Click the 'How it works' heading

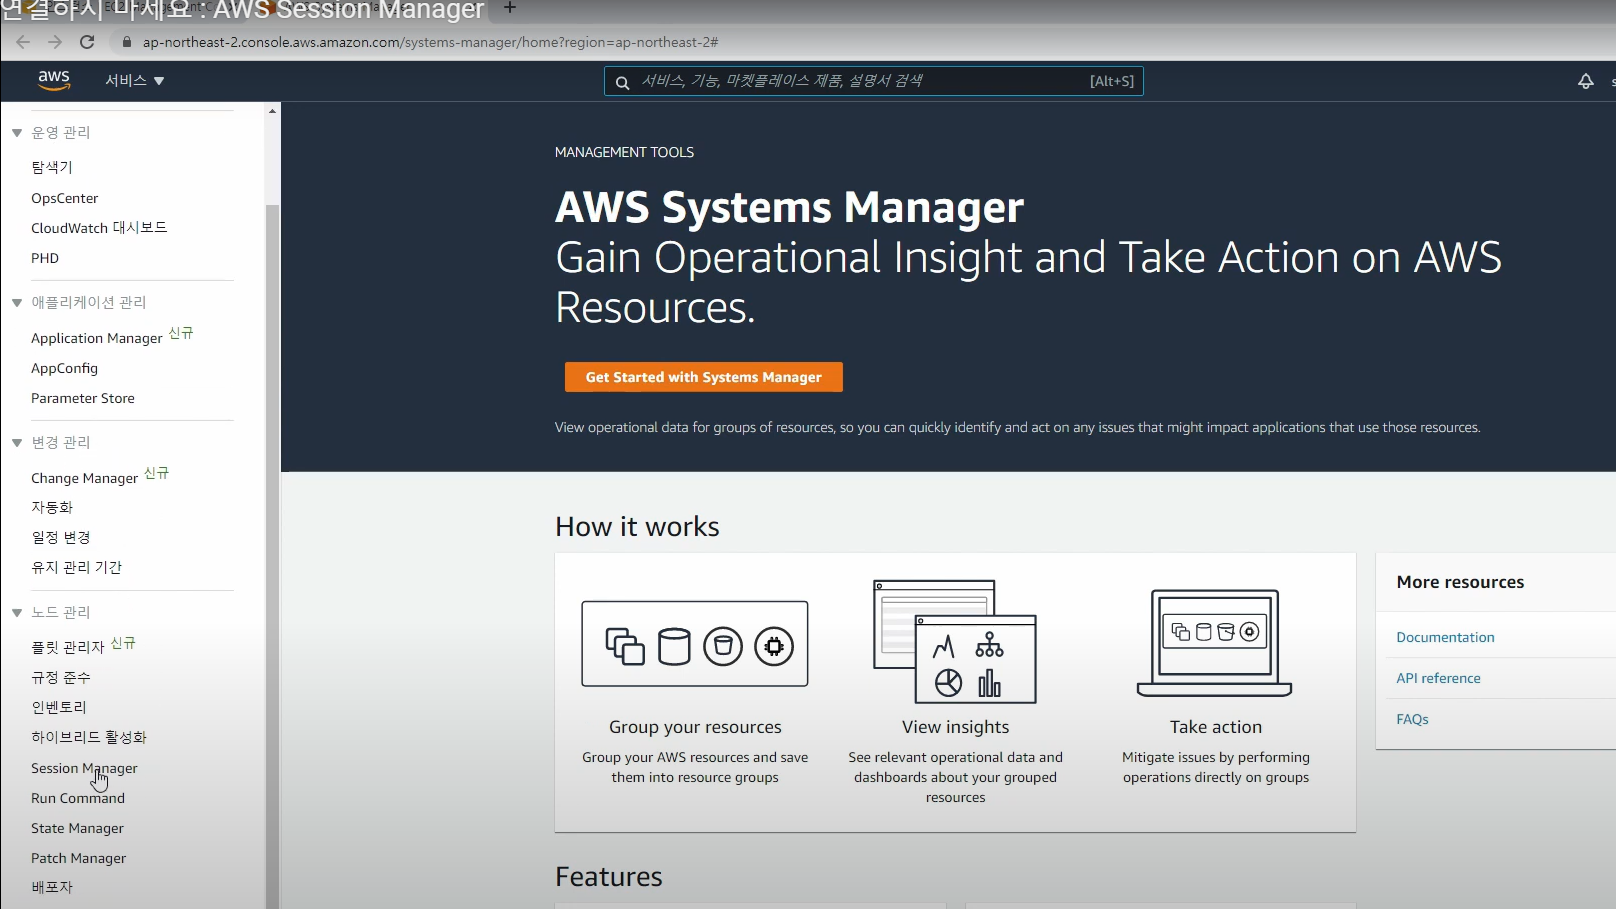637,527
